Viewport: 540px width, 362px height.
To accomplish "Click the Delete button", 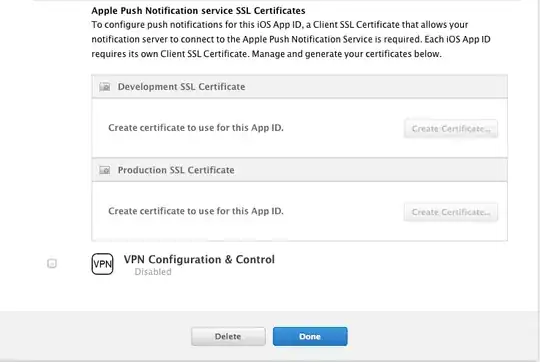I will click(x=228, y=337).
